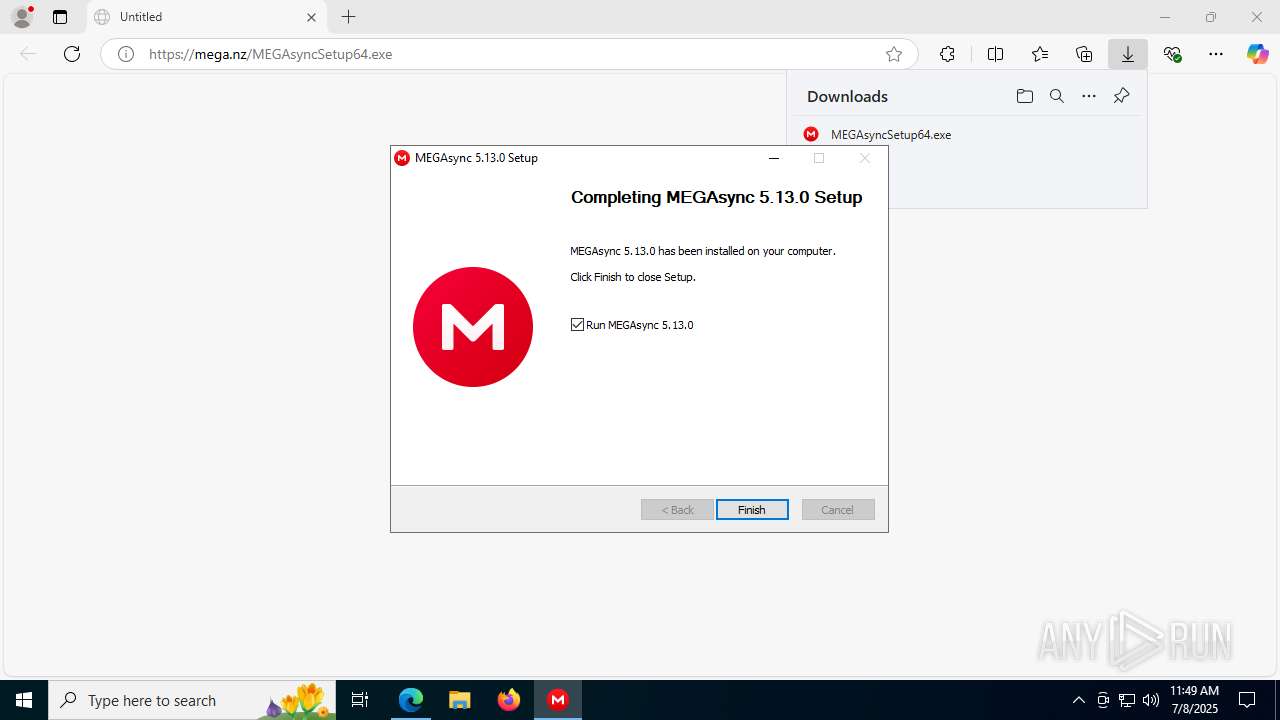Close the Untitled tab
The height and width of the screenshot is (720, 1280).
click(311, 17)
